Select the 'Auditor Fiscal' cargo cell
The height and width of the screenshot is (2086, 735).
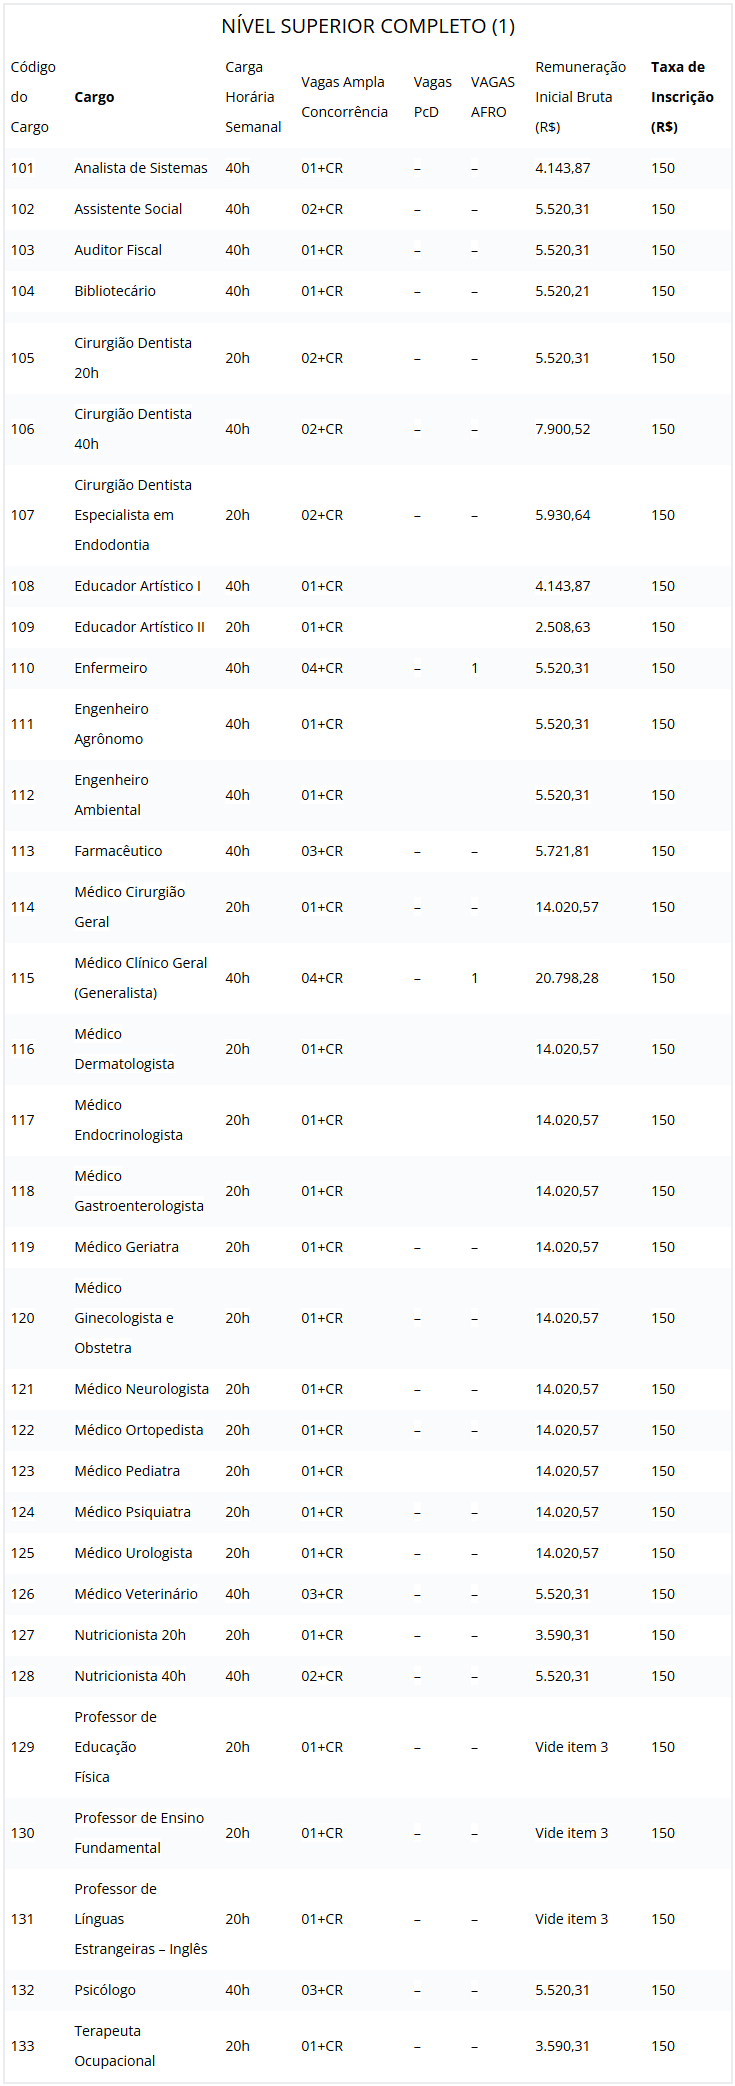click(118, 250)
